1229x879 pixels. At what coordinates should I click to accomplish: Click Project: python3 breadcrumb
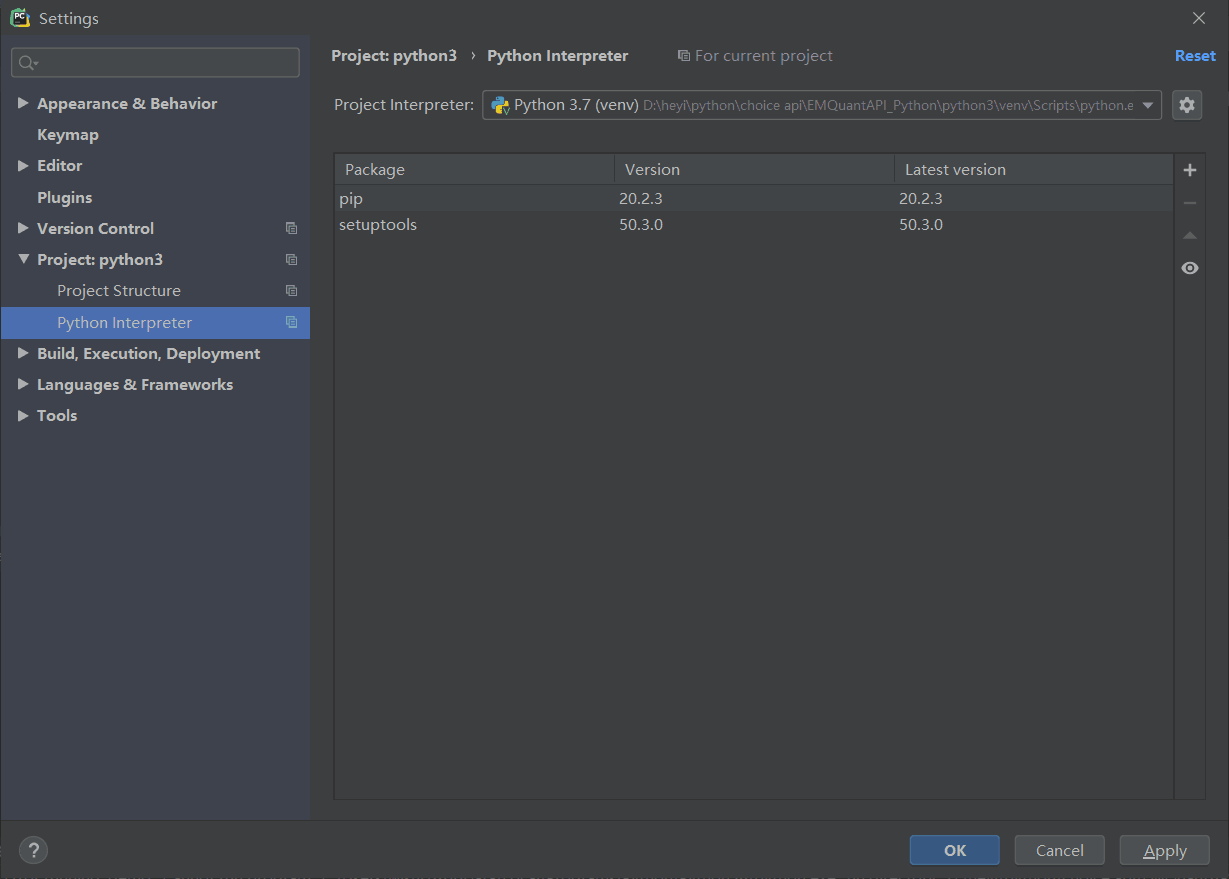394,56
